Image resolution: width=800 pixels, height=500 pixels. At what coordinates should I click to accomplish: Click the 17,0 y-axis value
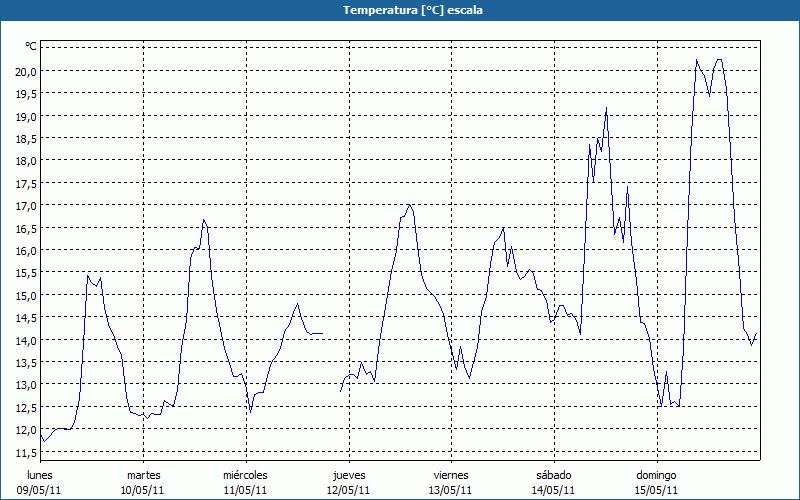(25, 206)
